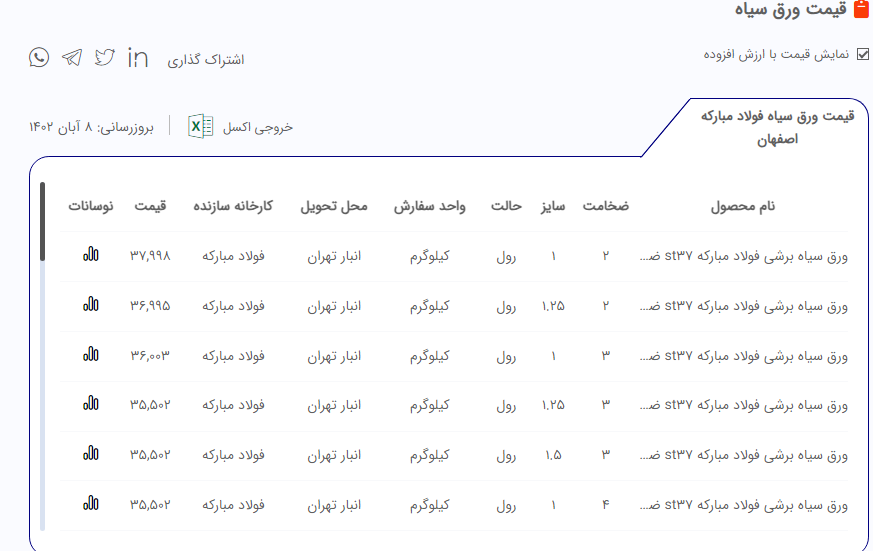The height and width of the screenshot is (551, 873).
Task: Share page on WhatsApp
Action: click(x=39, y=58)
